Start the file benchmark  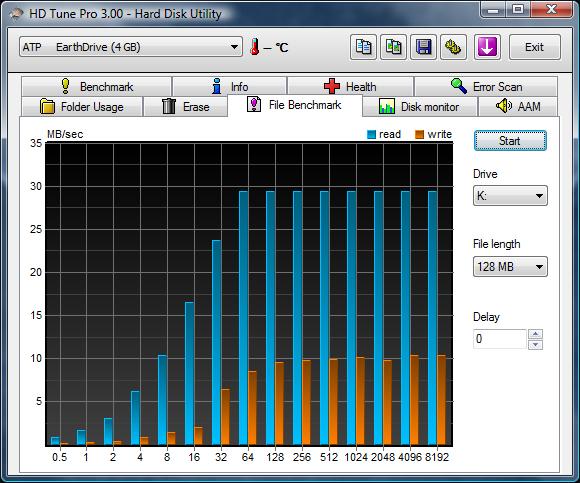[510, 141]
